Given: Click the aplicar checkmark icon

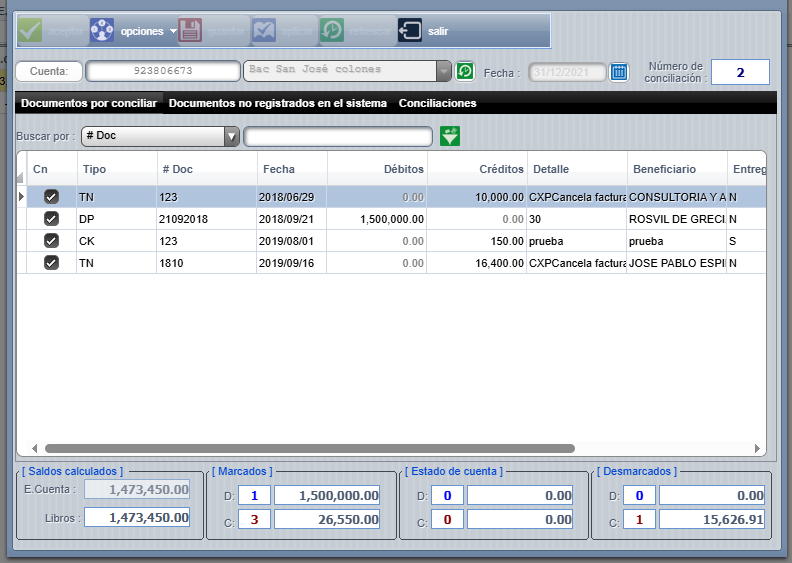Looking at the screenshot, I should point(264,31).
